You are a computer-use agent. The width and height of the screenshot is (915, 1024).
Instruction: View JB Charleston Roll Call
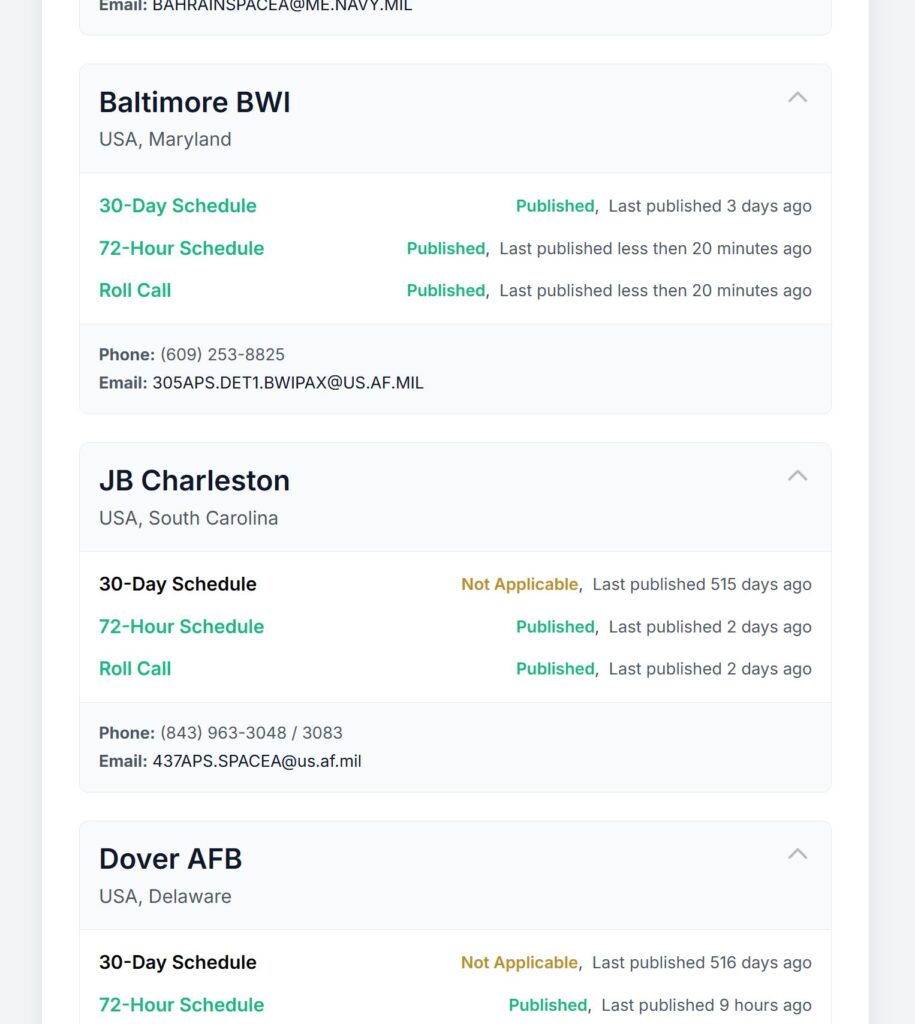[x=135, y=669]
